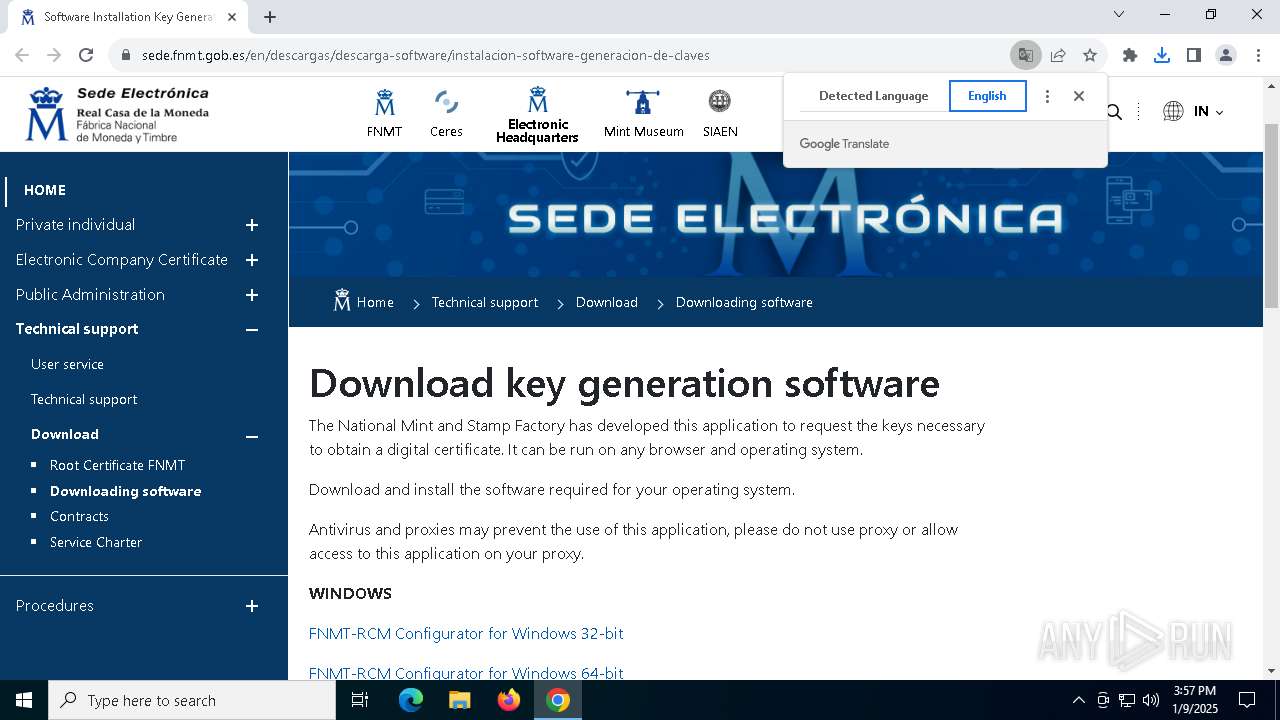Click the Google Translate address bar icon
1280x720 pixels.
coord(1025,55)
